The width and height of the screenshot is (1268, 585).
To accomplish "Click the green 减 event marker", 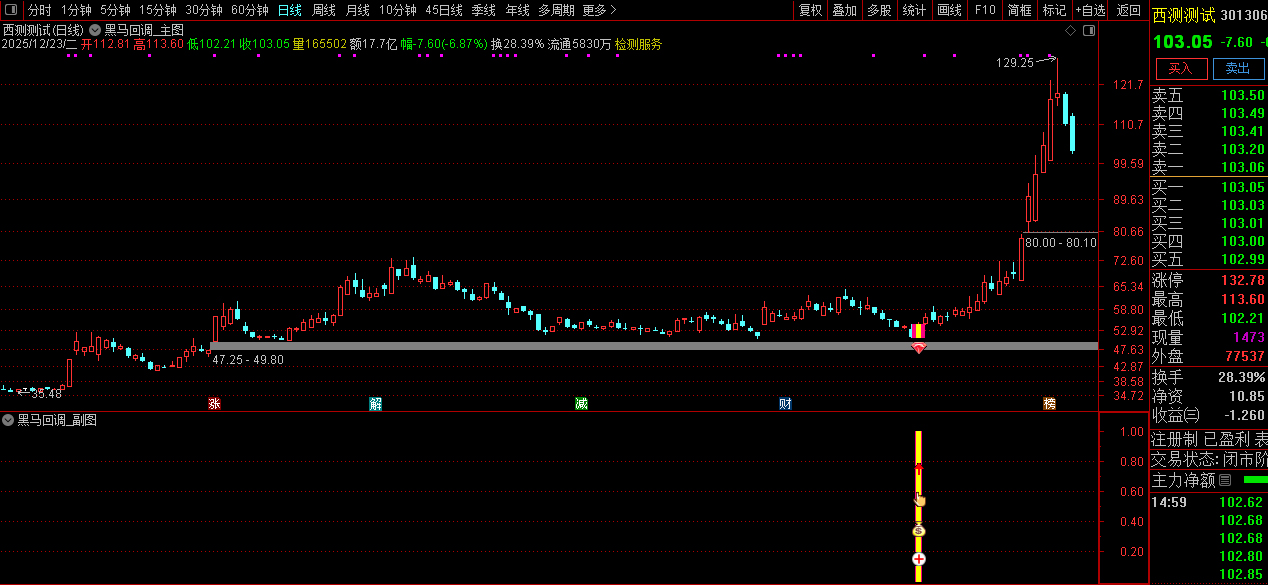I will pos(581,403).
